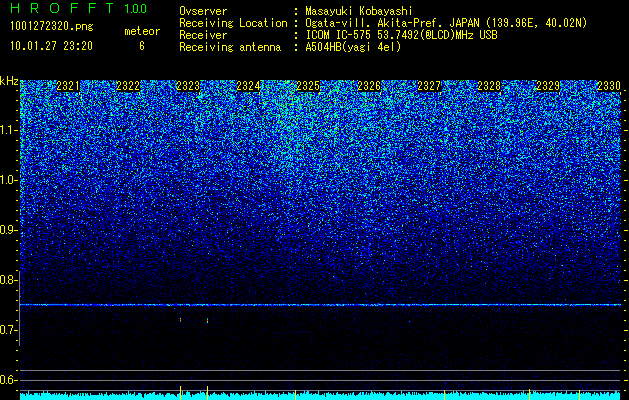Click the Receiver field label
The width and height of the screenshot is (629, 400).
point(203,35)
